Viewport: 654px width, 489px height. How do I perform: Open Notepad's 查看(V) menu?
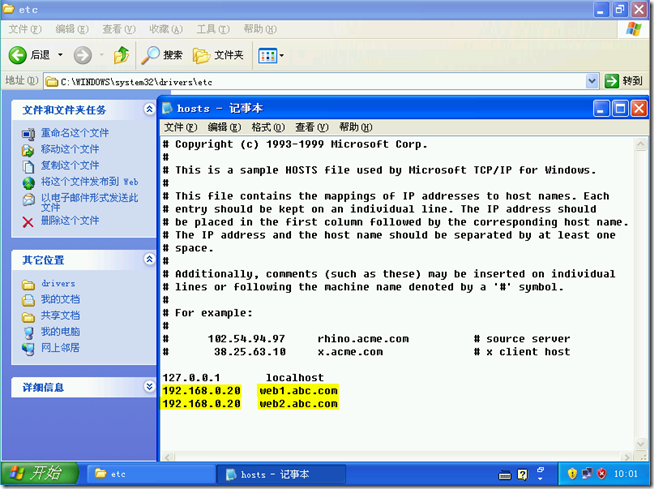312,127
